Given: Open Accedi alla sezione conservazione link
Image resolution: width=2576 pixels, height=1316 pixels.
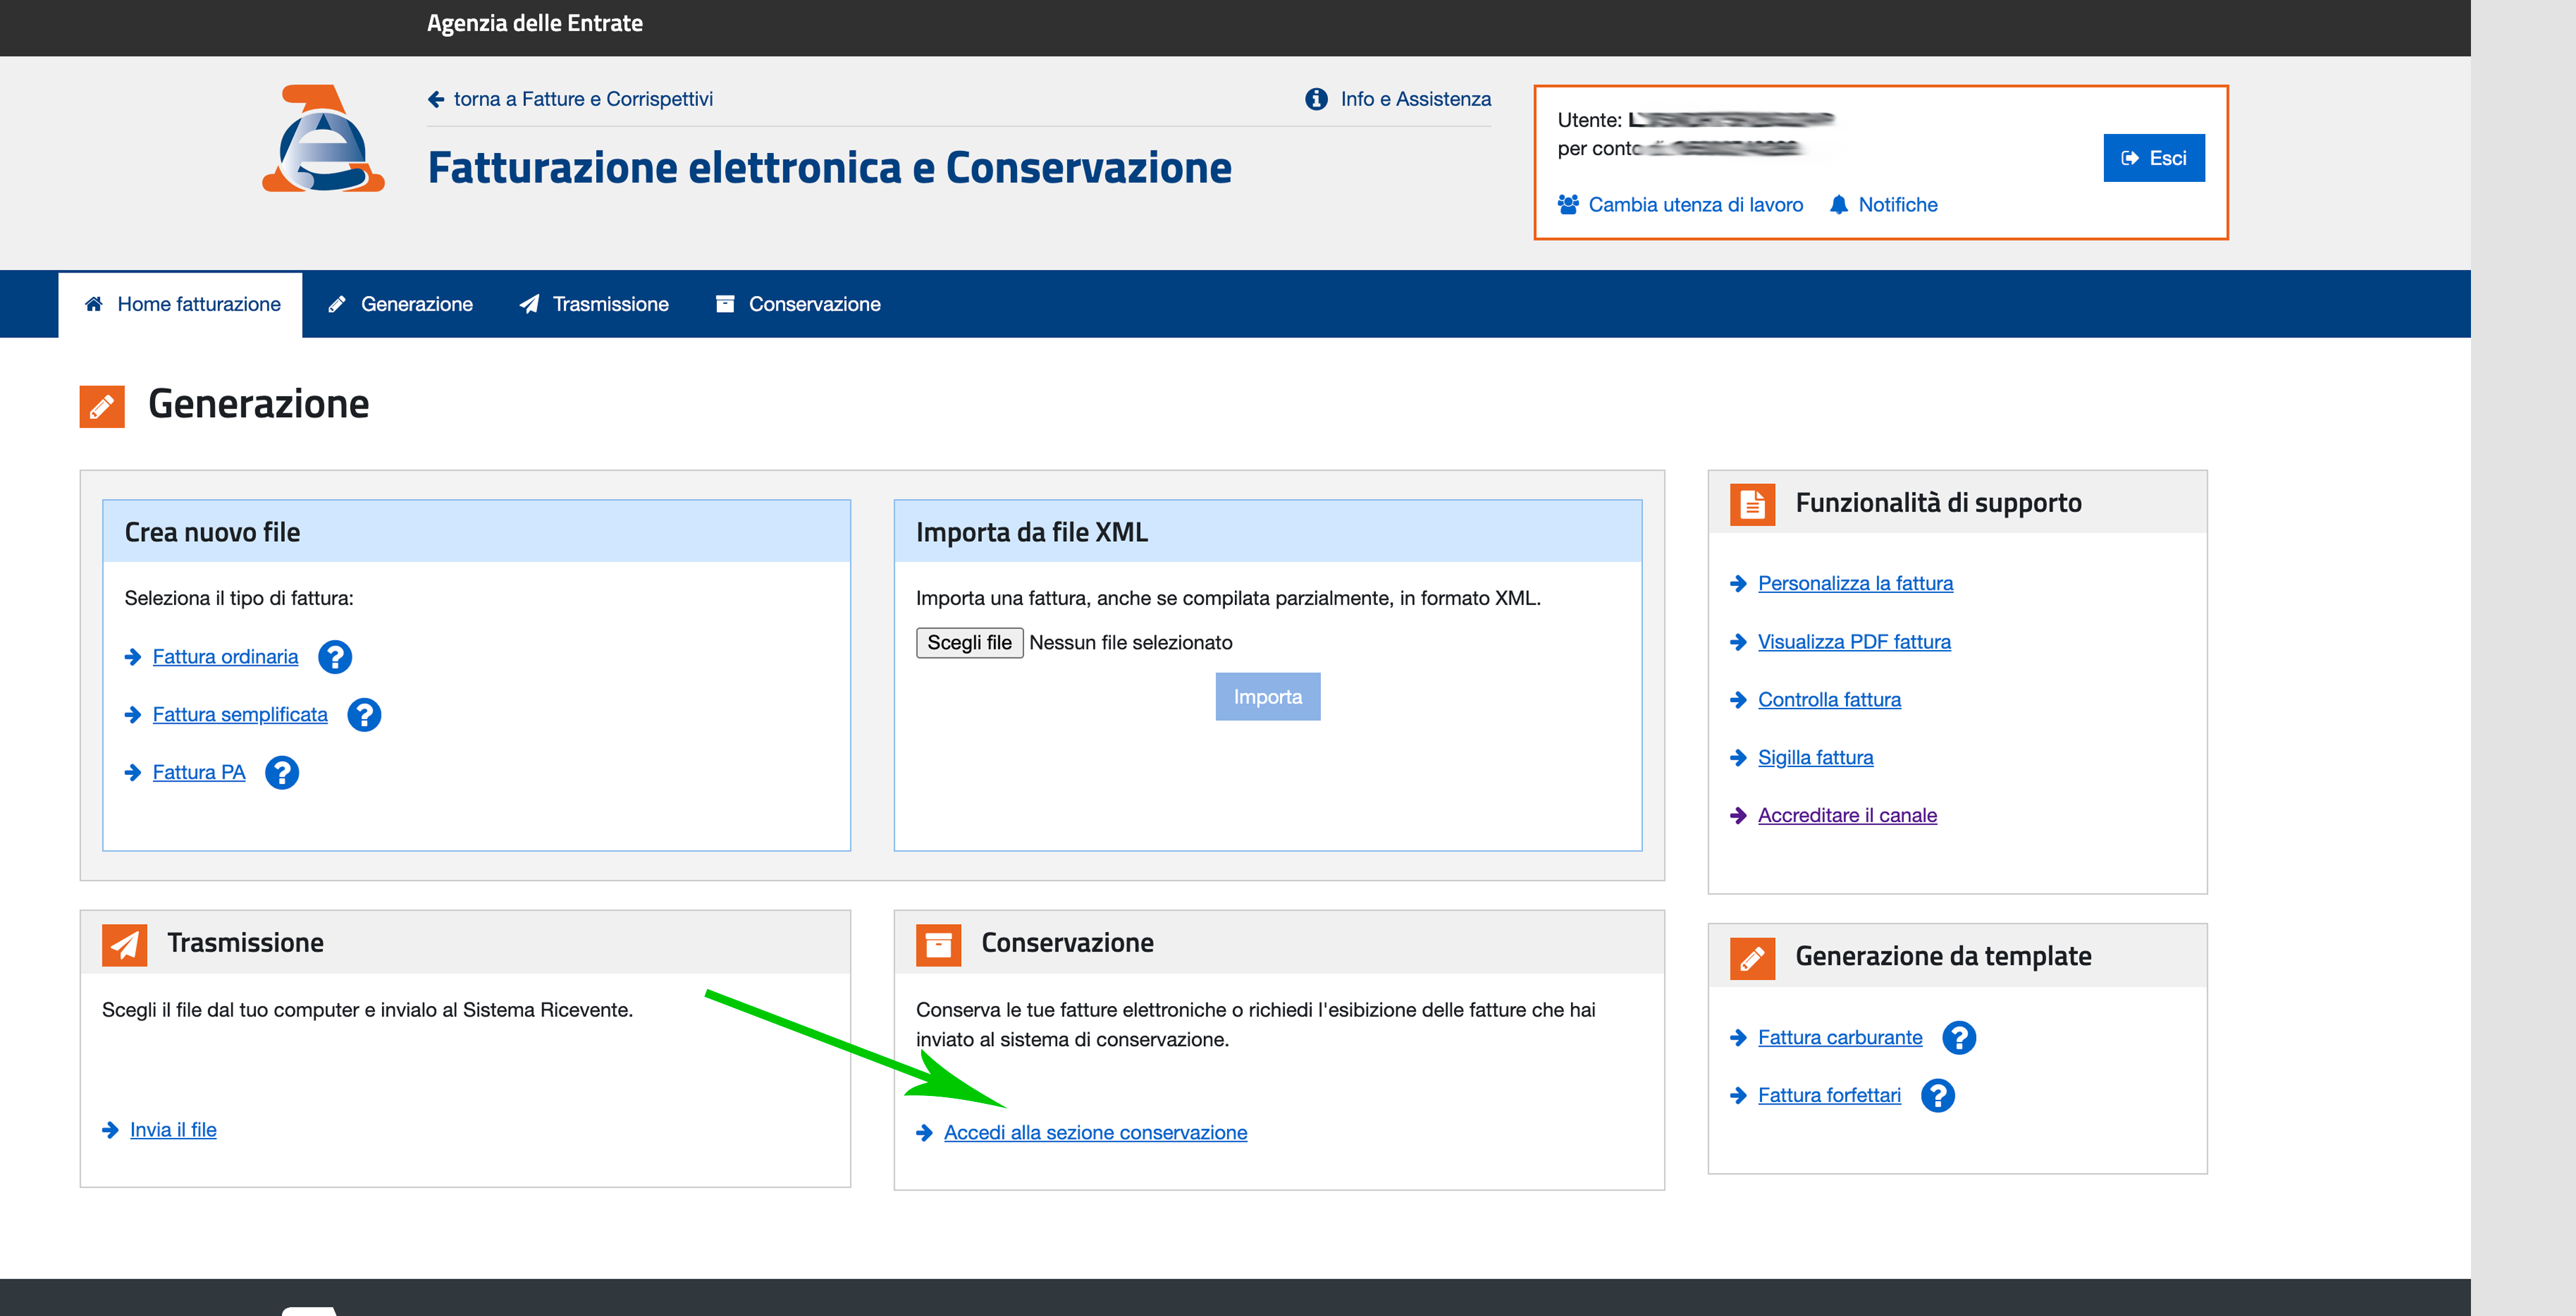Looking at the screenshot, I should click(1095, 1133).
